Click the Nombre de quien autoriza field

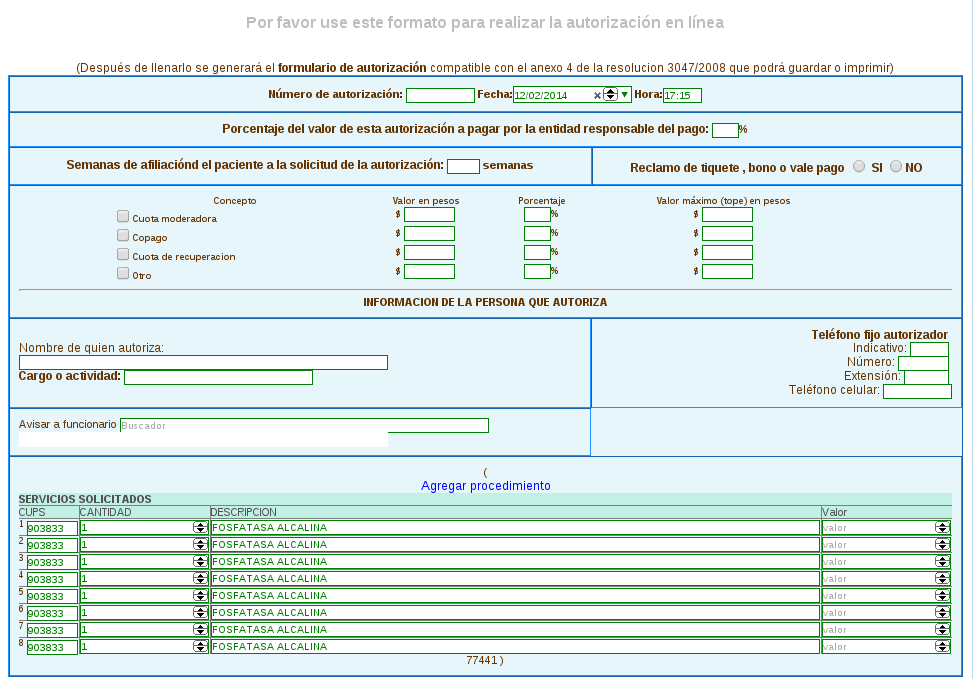tap(203, 363)
